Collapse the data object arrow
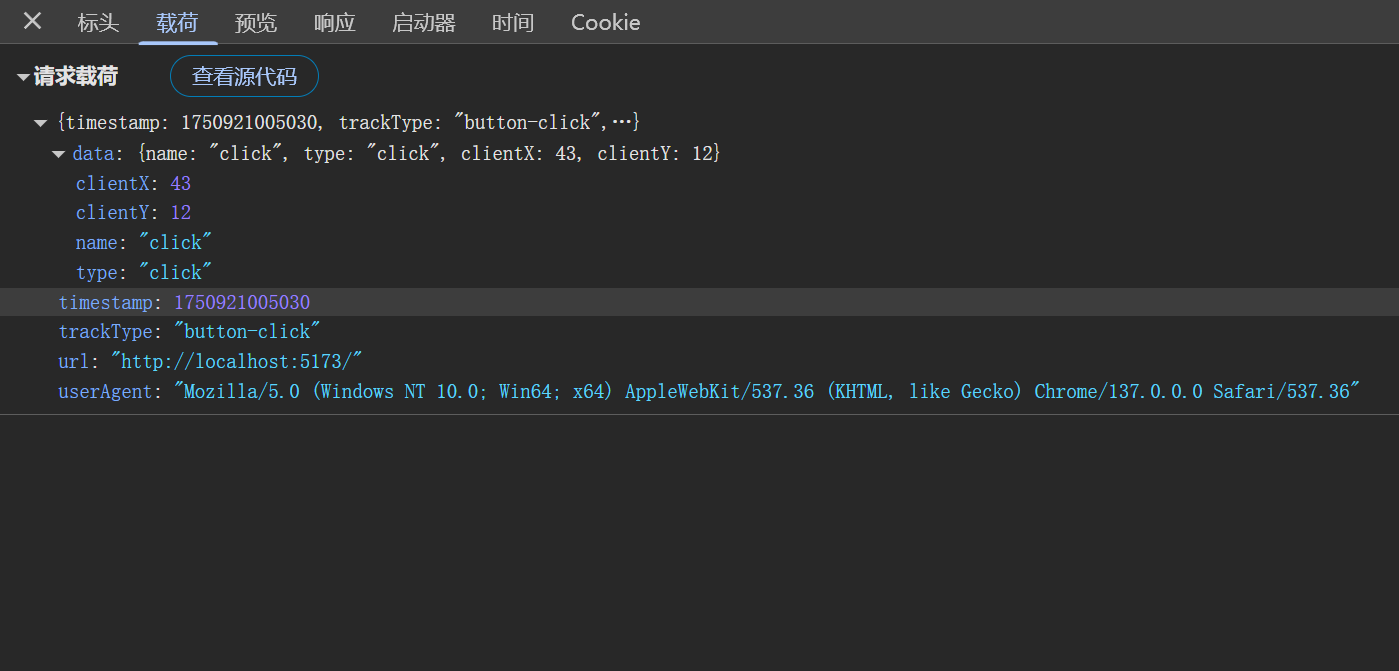The image size is (1399, 671). pos(58,154)
